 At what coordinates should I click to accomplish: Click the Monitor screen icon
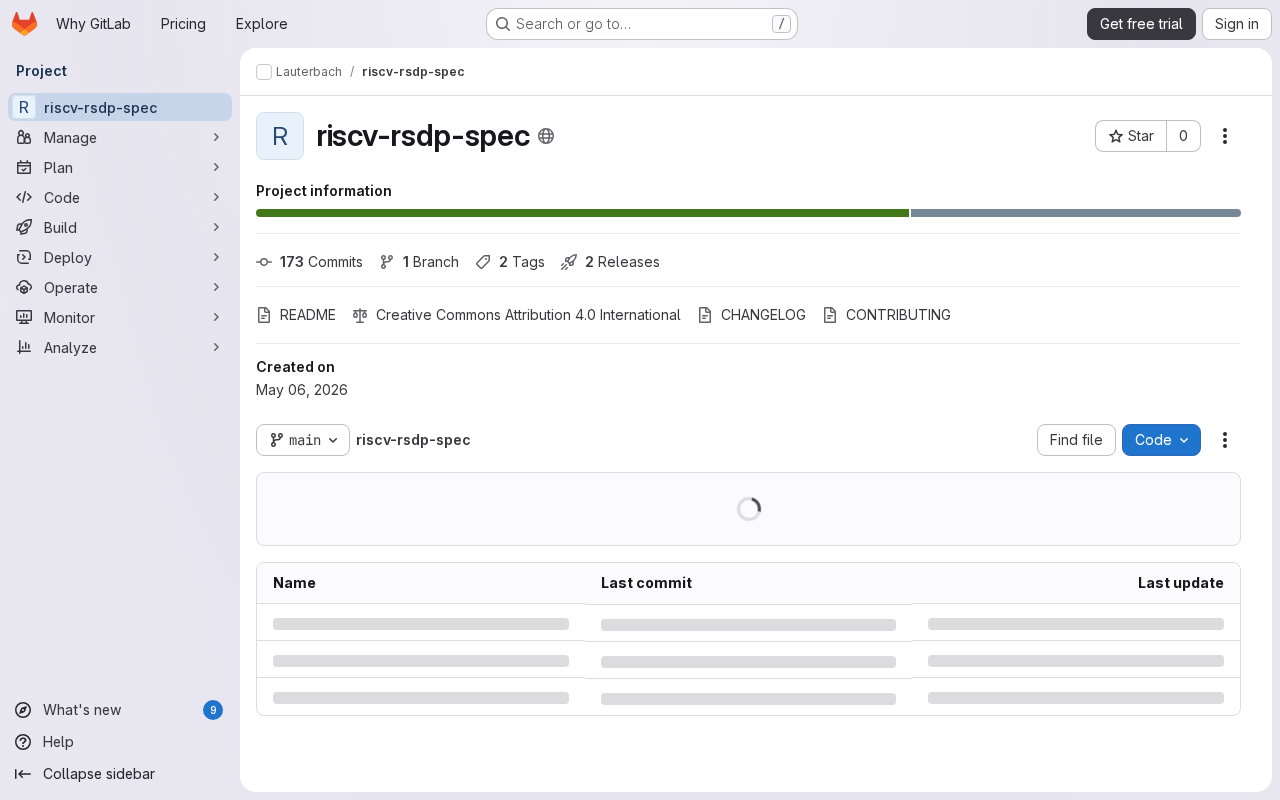[24, 317]
